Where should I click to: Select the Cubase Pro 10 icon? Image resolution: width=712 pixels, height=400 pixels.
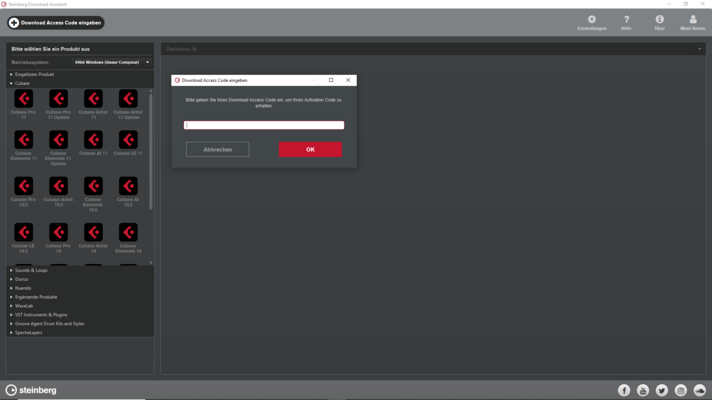(x=59, y=232)
